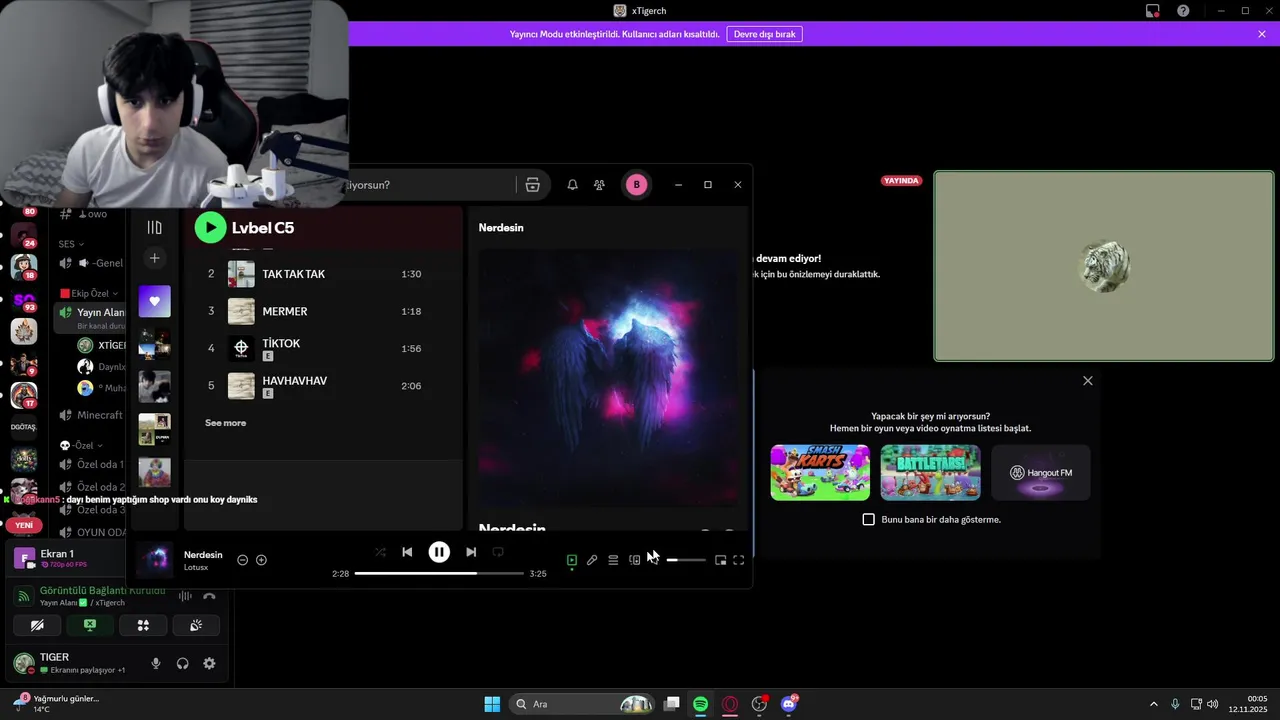Open Spotify miniplayer icon
Screen dimensions: 1280x720
720,560
